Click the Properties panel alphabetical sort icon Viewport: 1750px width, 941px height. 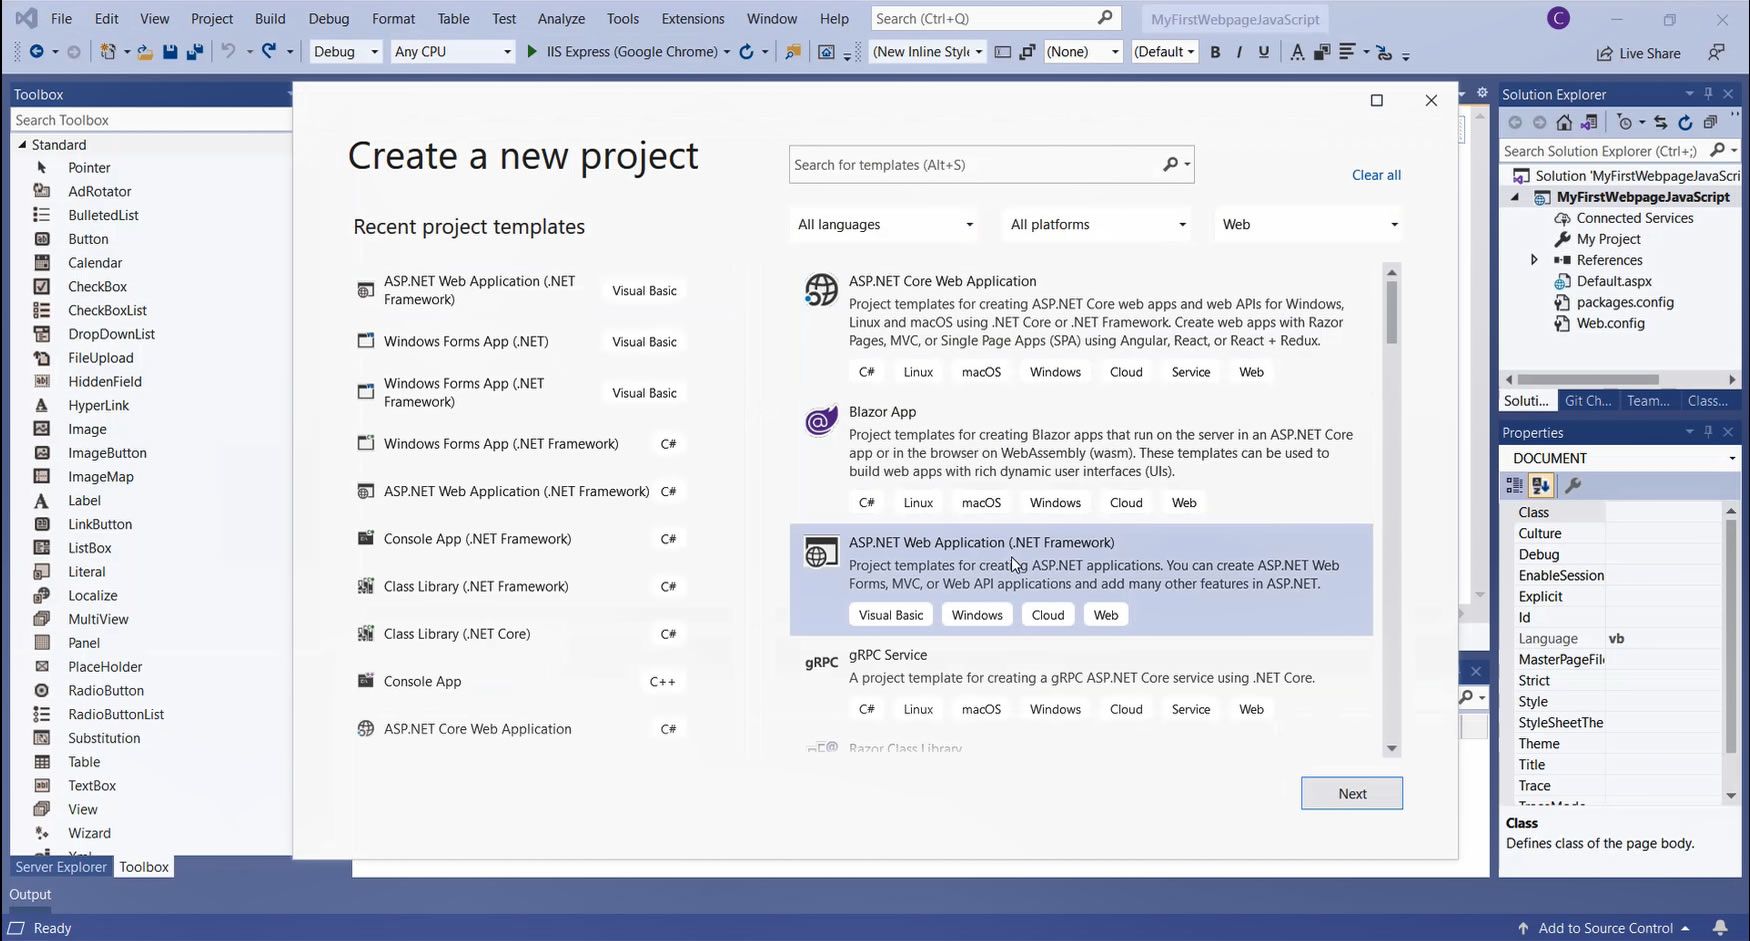pyautogui.click(x=1541, y=486)
